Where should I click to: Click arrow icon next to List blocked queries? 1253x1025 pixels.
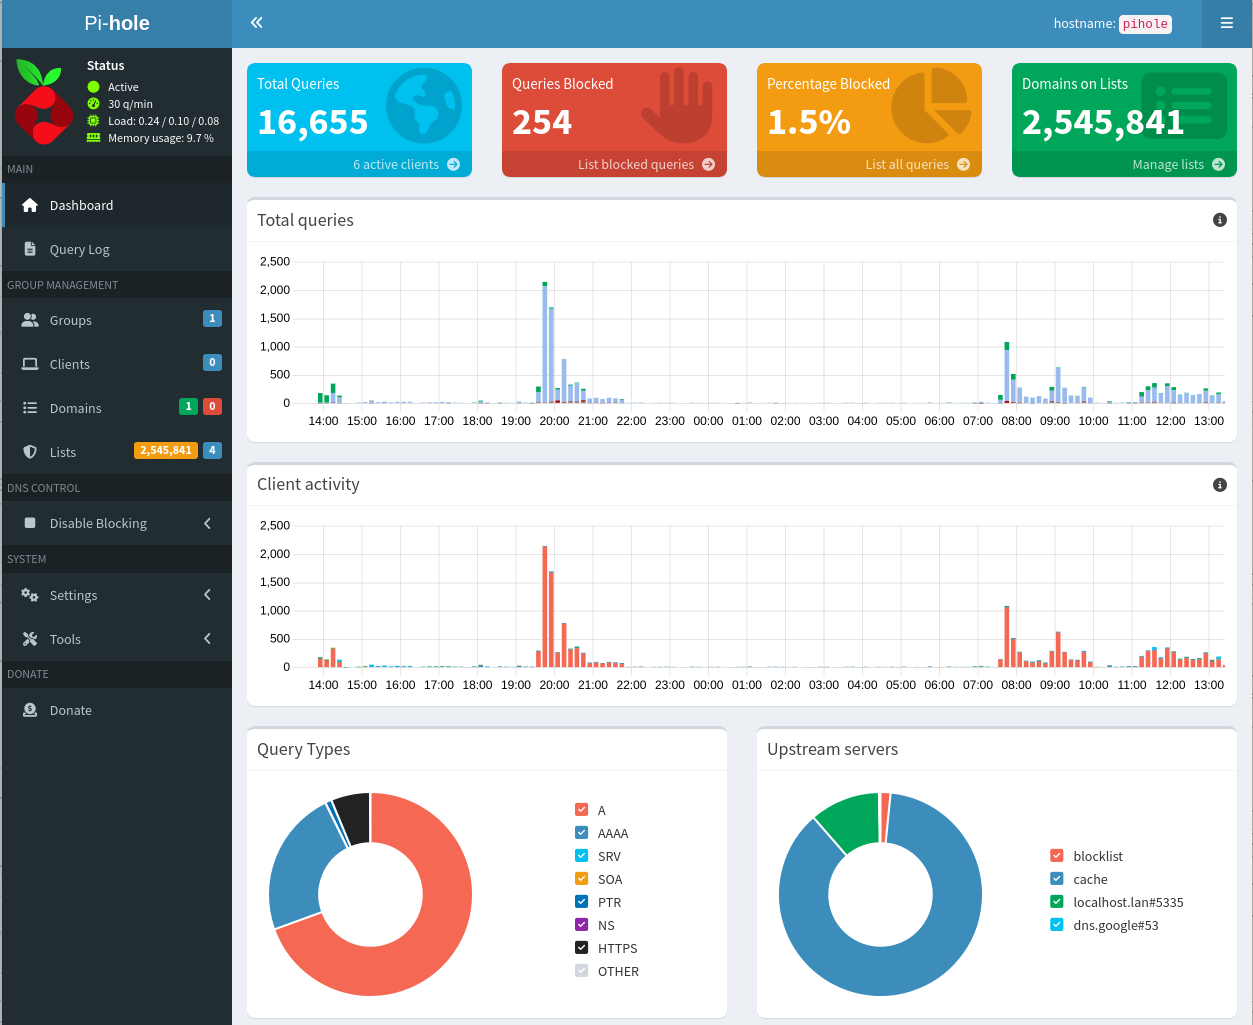[708, 164]
